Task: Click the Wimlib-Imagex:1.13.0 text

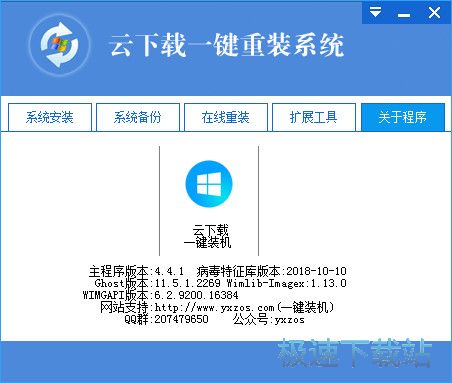Action: pyautogui.click(x=286, y=283)
